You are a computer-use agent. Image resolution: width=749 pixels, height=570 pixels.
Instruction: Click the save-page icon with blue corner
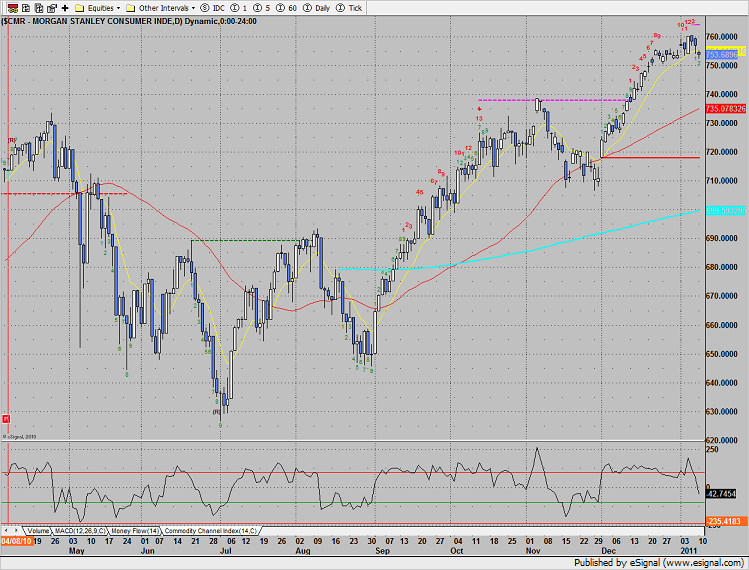point(52,8)
